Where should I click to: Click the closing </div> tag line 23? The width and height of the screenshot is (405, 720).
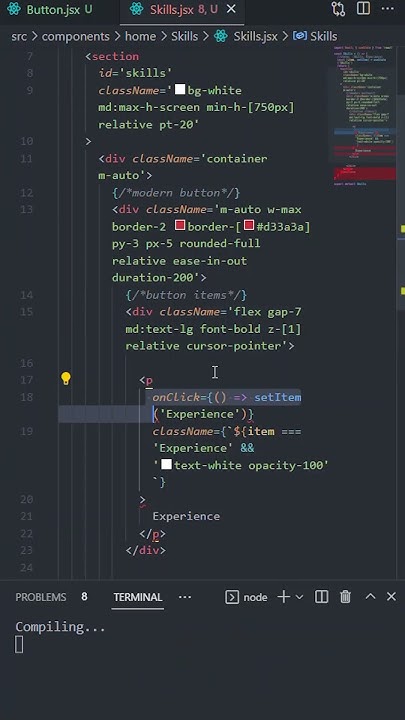click(146, 550)
